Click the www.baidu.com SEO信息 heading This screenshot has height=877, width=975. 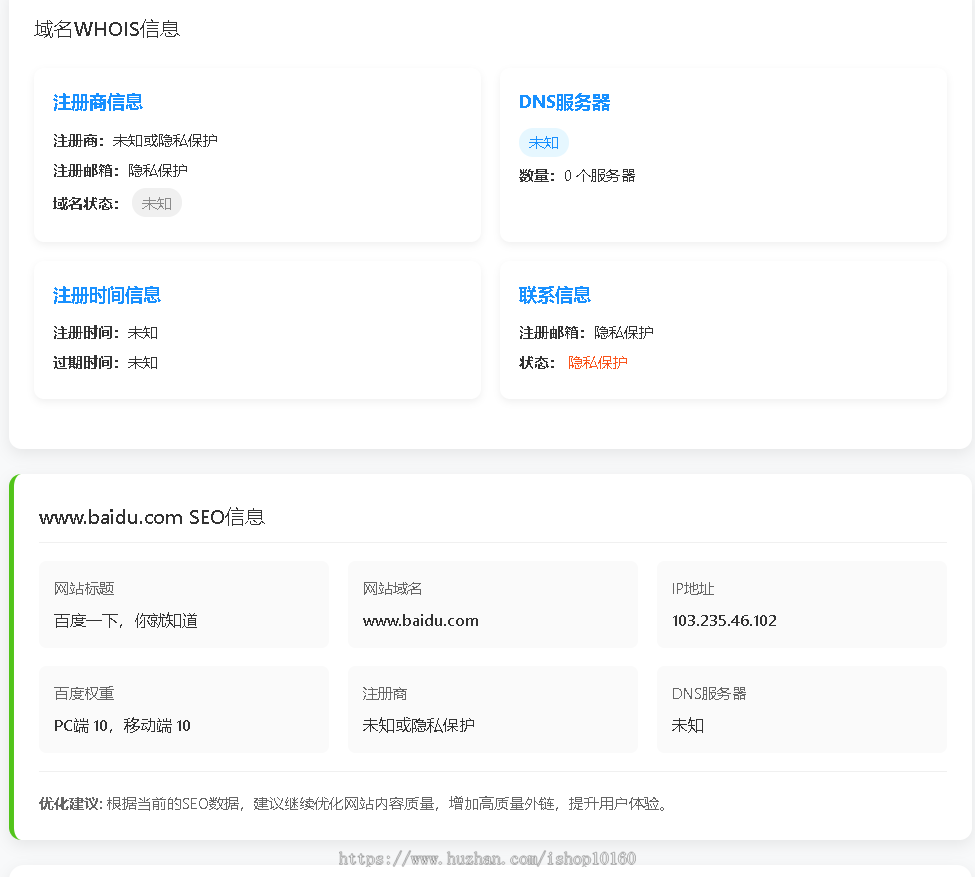[152, 517]
